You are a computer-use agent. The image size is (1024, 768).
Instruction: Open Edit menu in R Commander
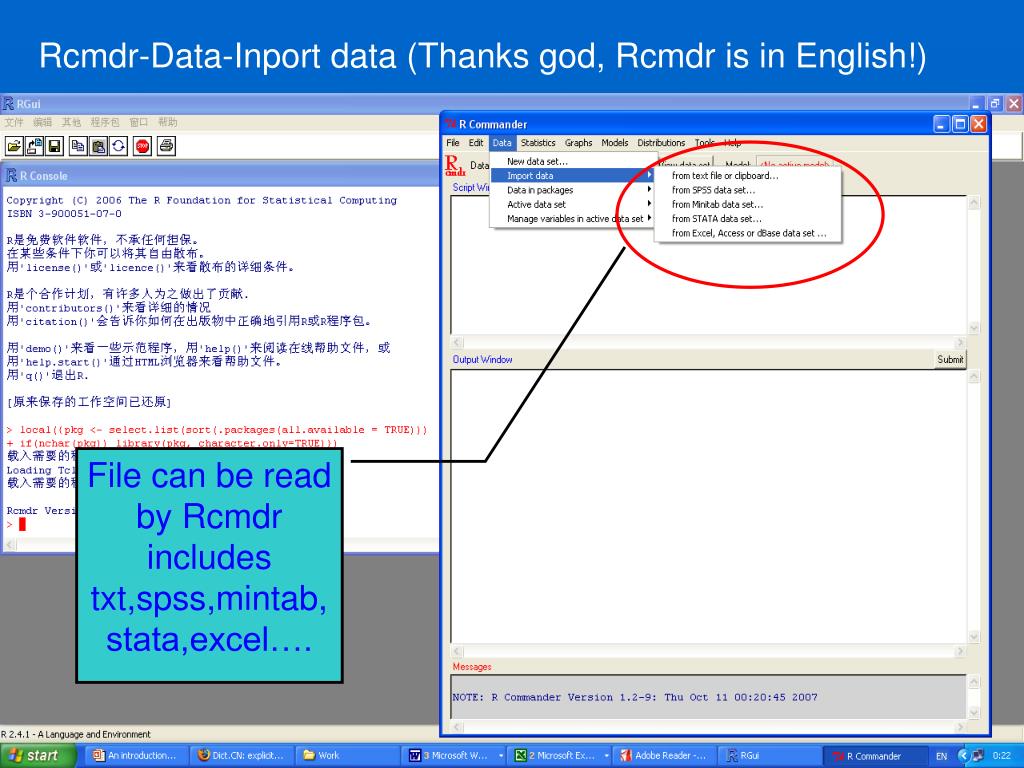(476, 142)
